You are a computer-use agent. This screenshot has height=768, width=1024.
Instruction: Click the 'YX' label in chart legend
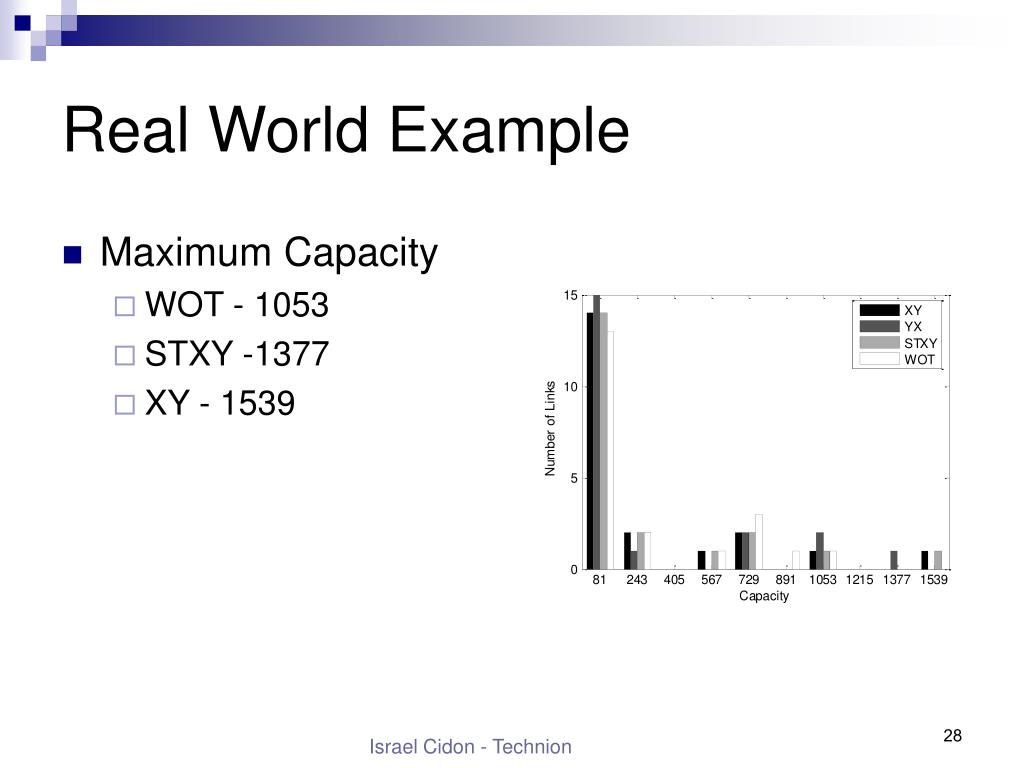tap(913, 327)
